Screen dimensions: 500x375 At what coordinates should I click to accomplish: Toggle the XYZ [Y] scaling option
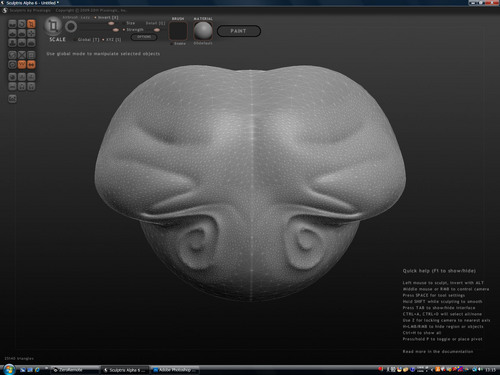tap(112, 39)
